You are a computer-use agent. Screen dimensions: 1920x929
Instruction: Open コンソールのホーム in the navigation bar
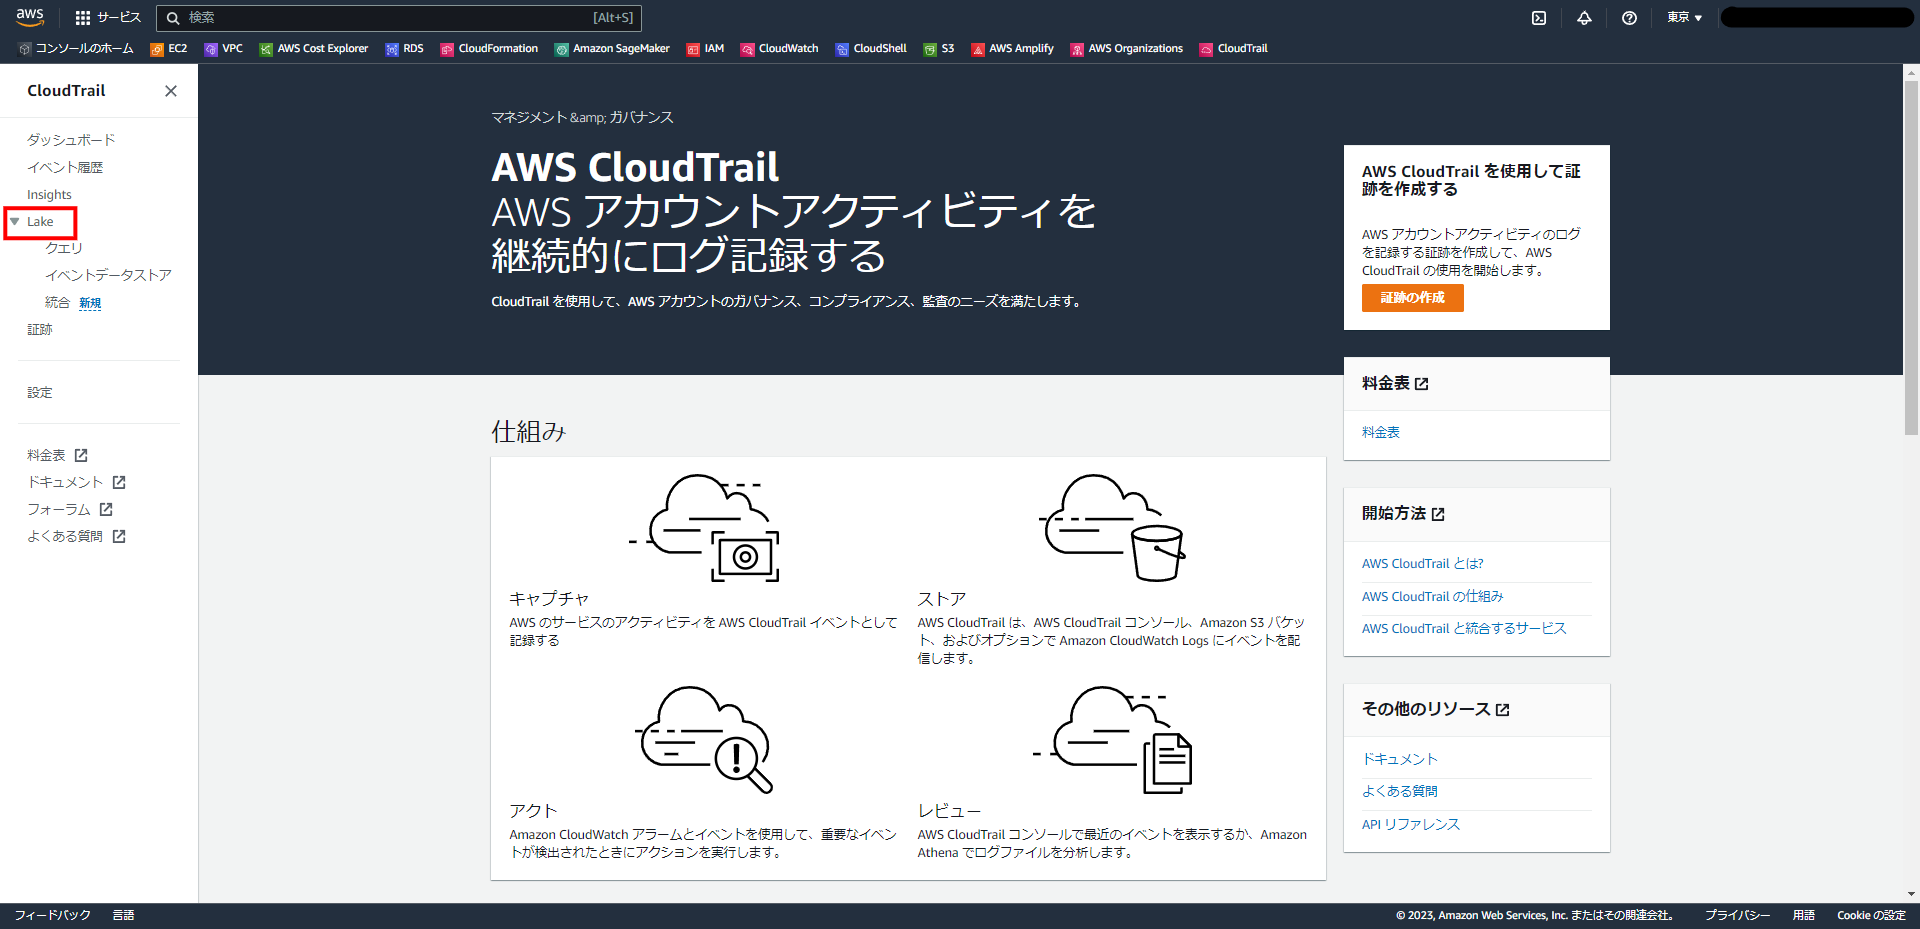click(x=82, y=48)
